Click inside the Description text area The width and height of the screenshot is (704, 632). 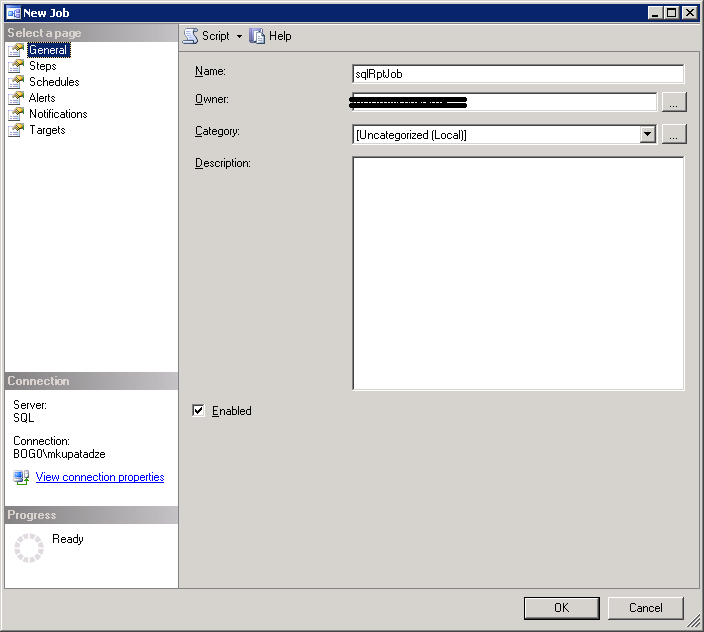tap(518, 273)
